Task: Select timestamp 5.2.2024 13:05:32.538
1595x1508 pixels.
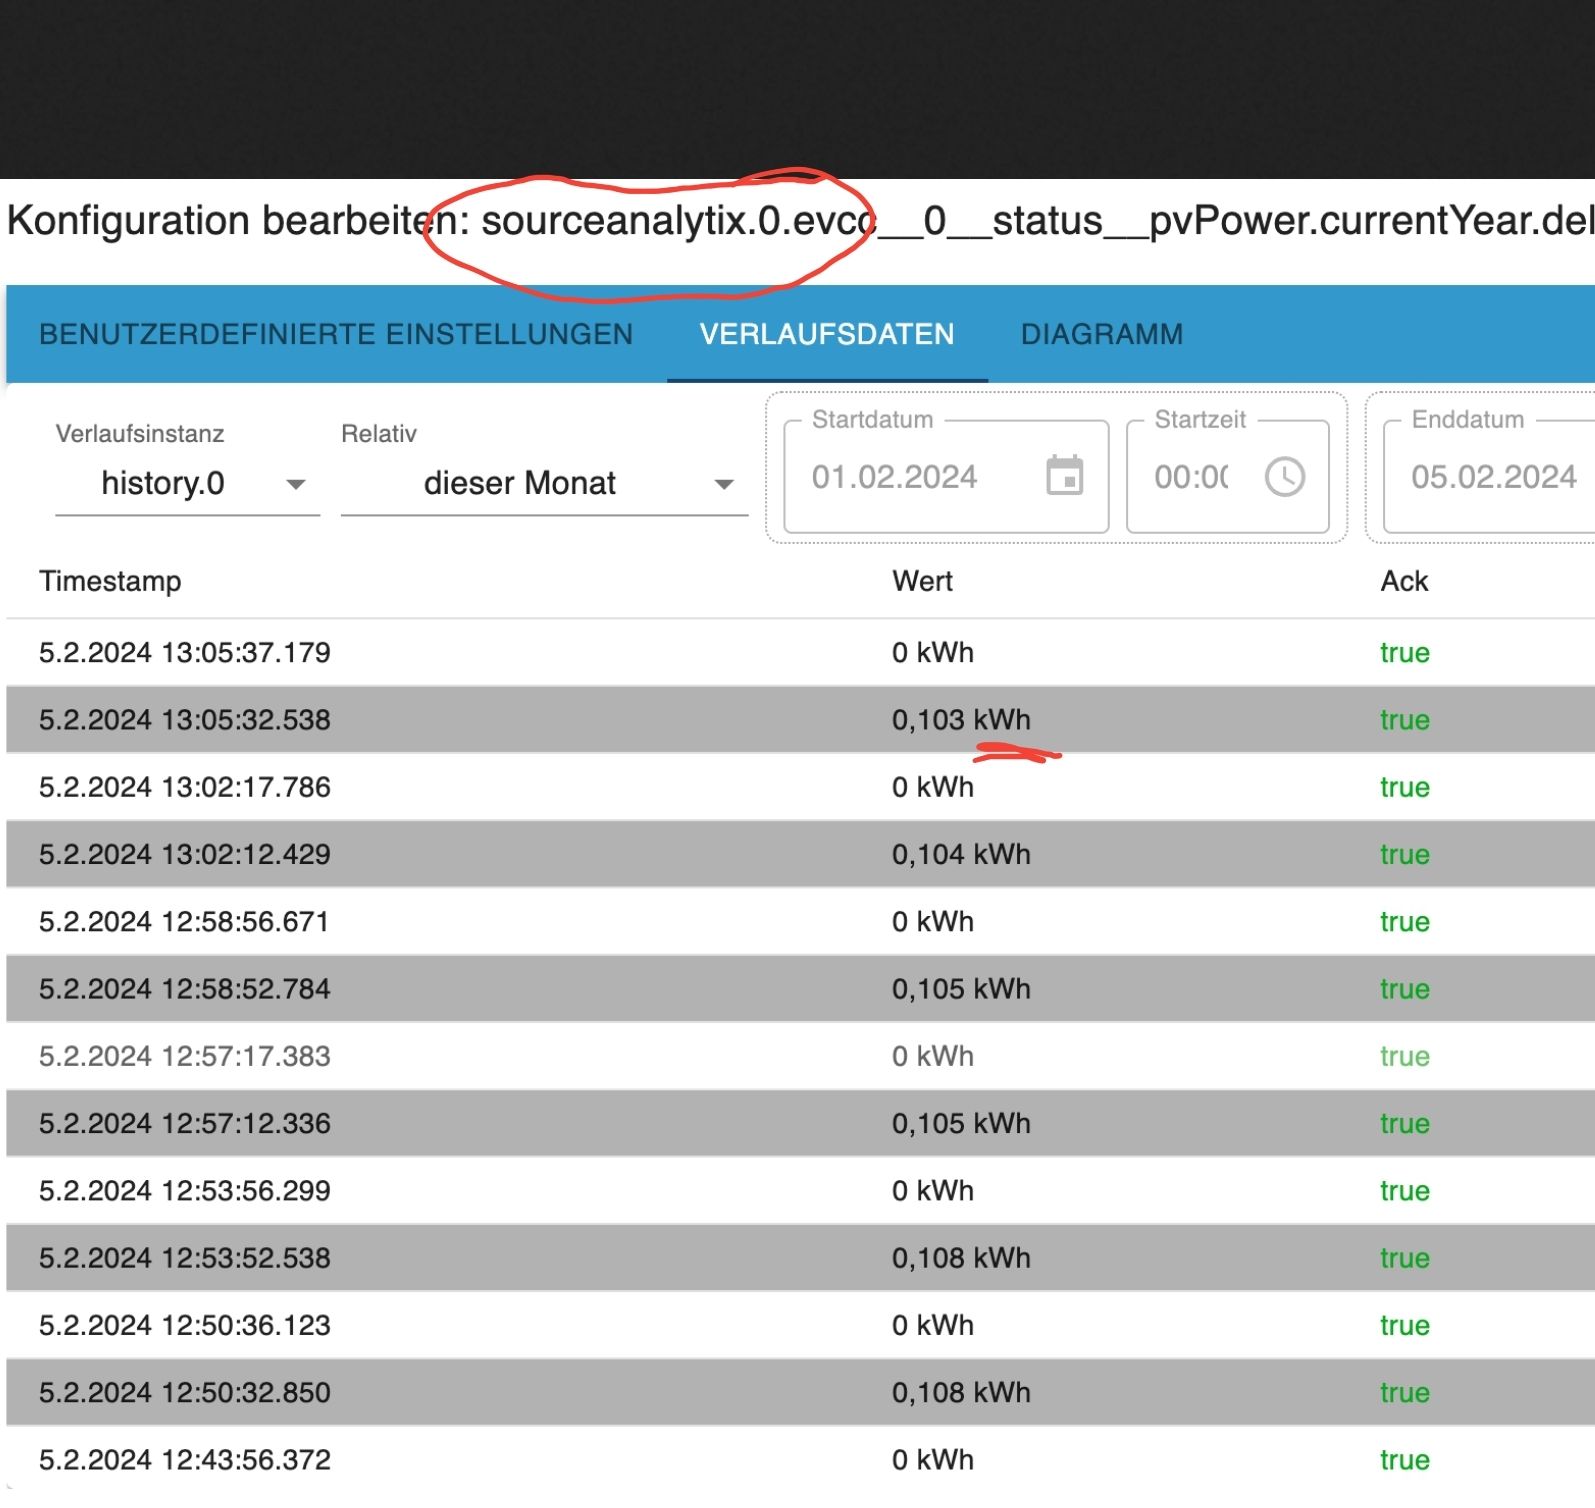Action: 185,720
